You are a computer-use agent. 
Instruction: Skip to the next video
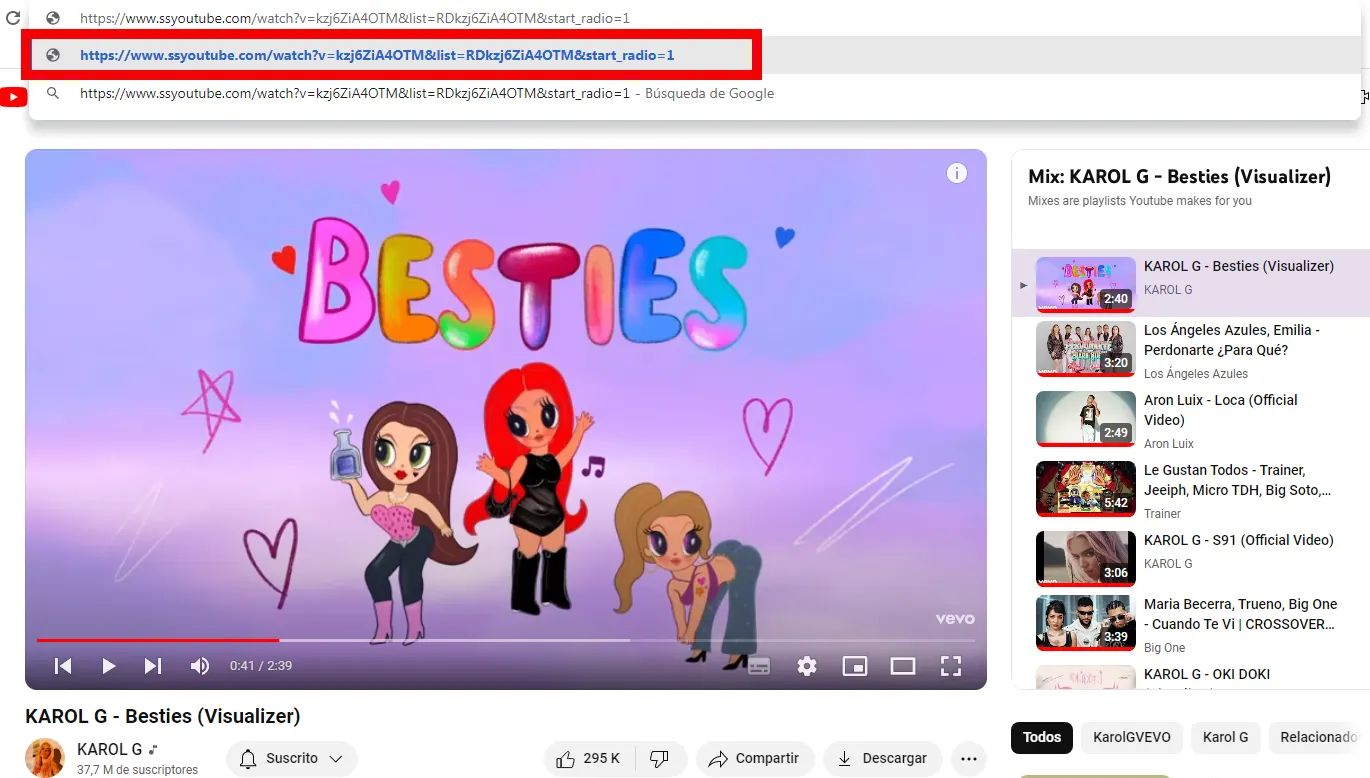(x=153, y=666)
